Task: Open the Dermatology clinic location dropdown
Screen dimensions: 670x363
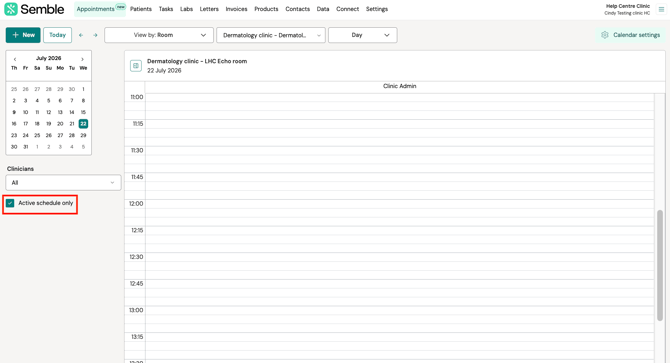Action: (271, 35)
